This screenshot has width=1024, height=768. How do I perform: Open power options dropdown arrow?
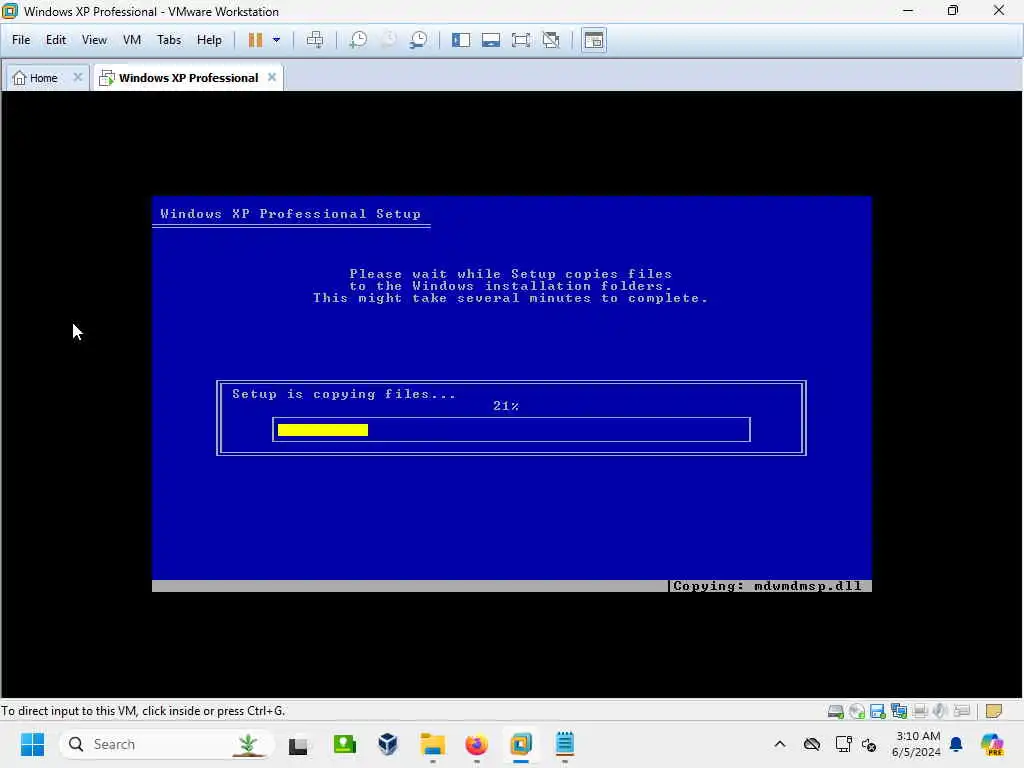click(276, 40)
